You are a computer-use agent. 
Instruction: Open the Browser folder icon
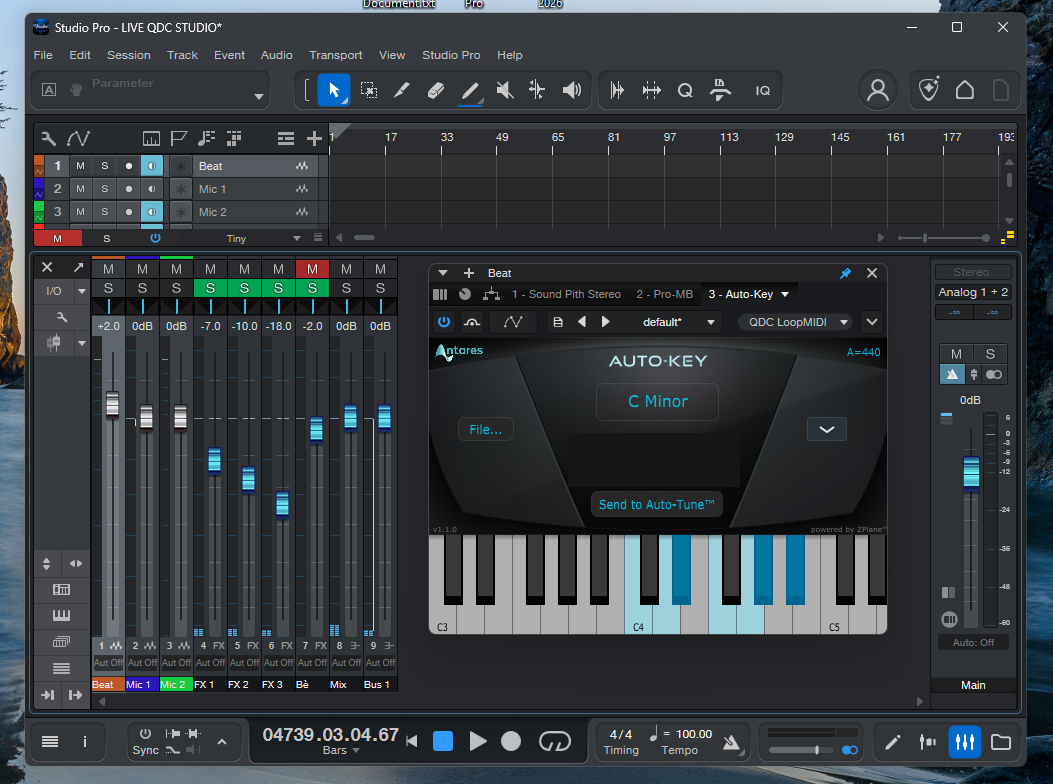[x=1001, y=742]
